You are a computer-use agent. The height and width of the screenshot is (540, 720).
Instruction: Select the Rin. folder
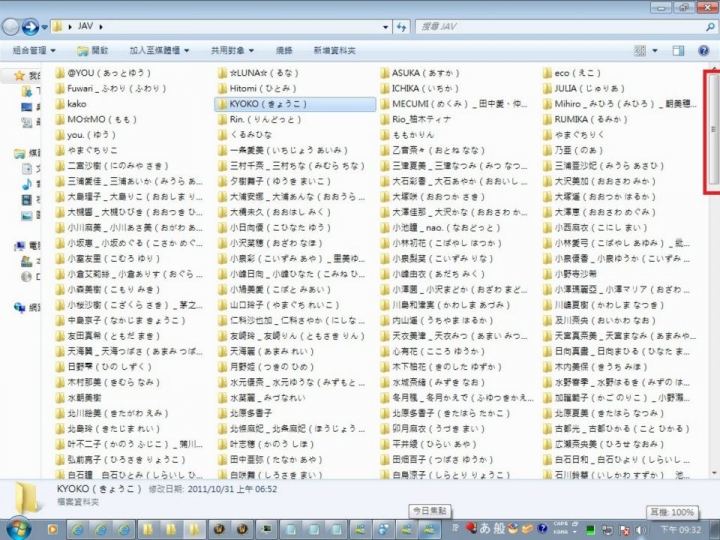259,119
